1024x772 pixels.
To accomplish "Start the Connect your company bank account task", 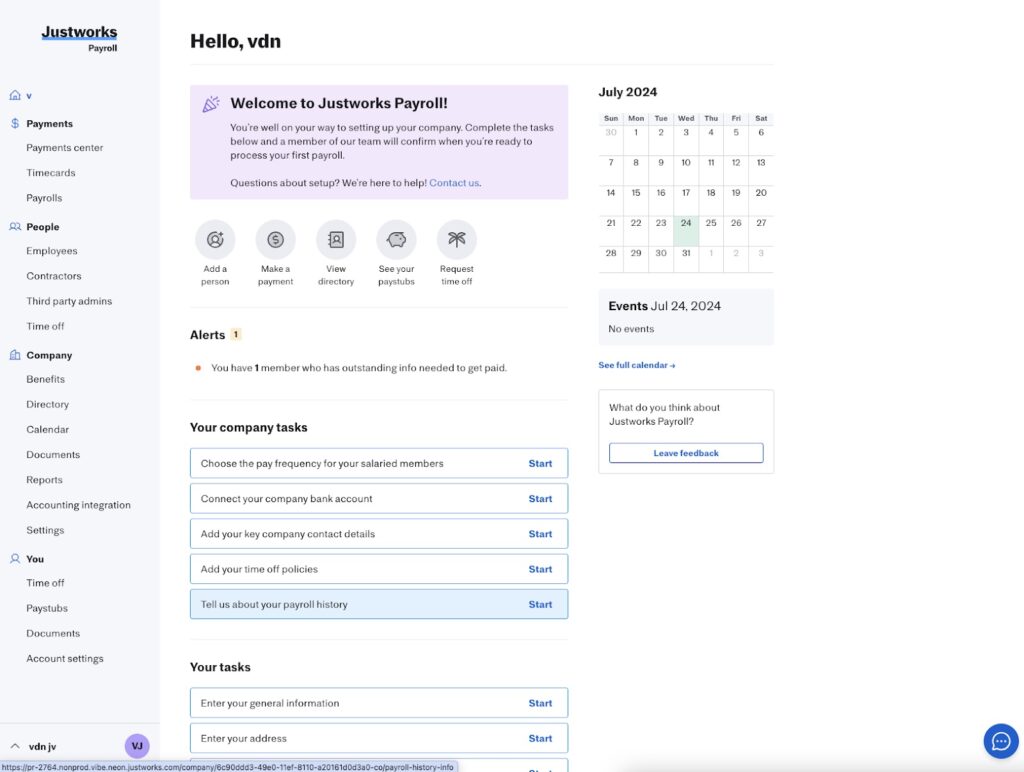I will click(x=540, y=498).
